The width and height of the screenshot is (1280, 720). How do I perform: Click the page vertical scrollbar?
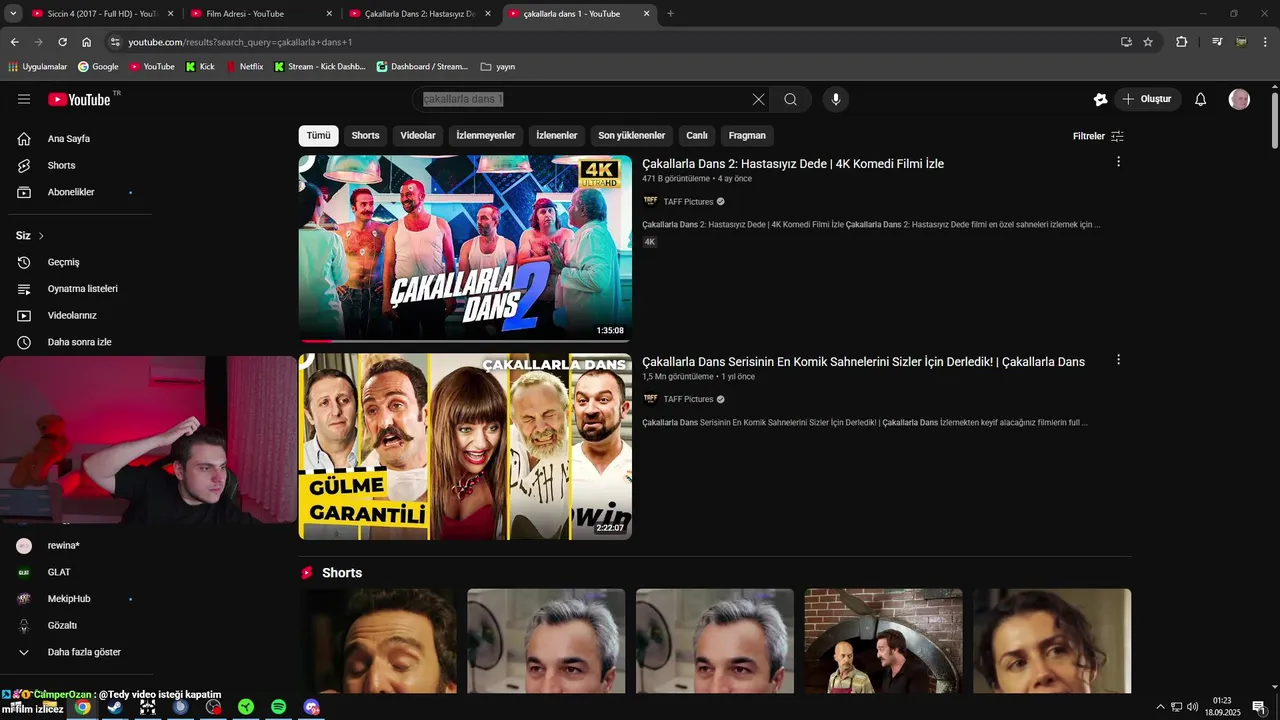pyautogui.click(x=1275, y=120)
